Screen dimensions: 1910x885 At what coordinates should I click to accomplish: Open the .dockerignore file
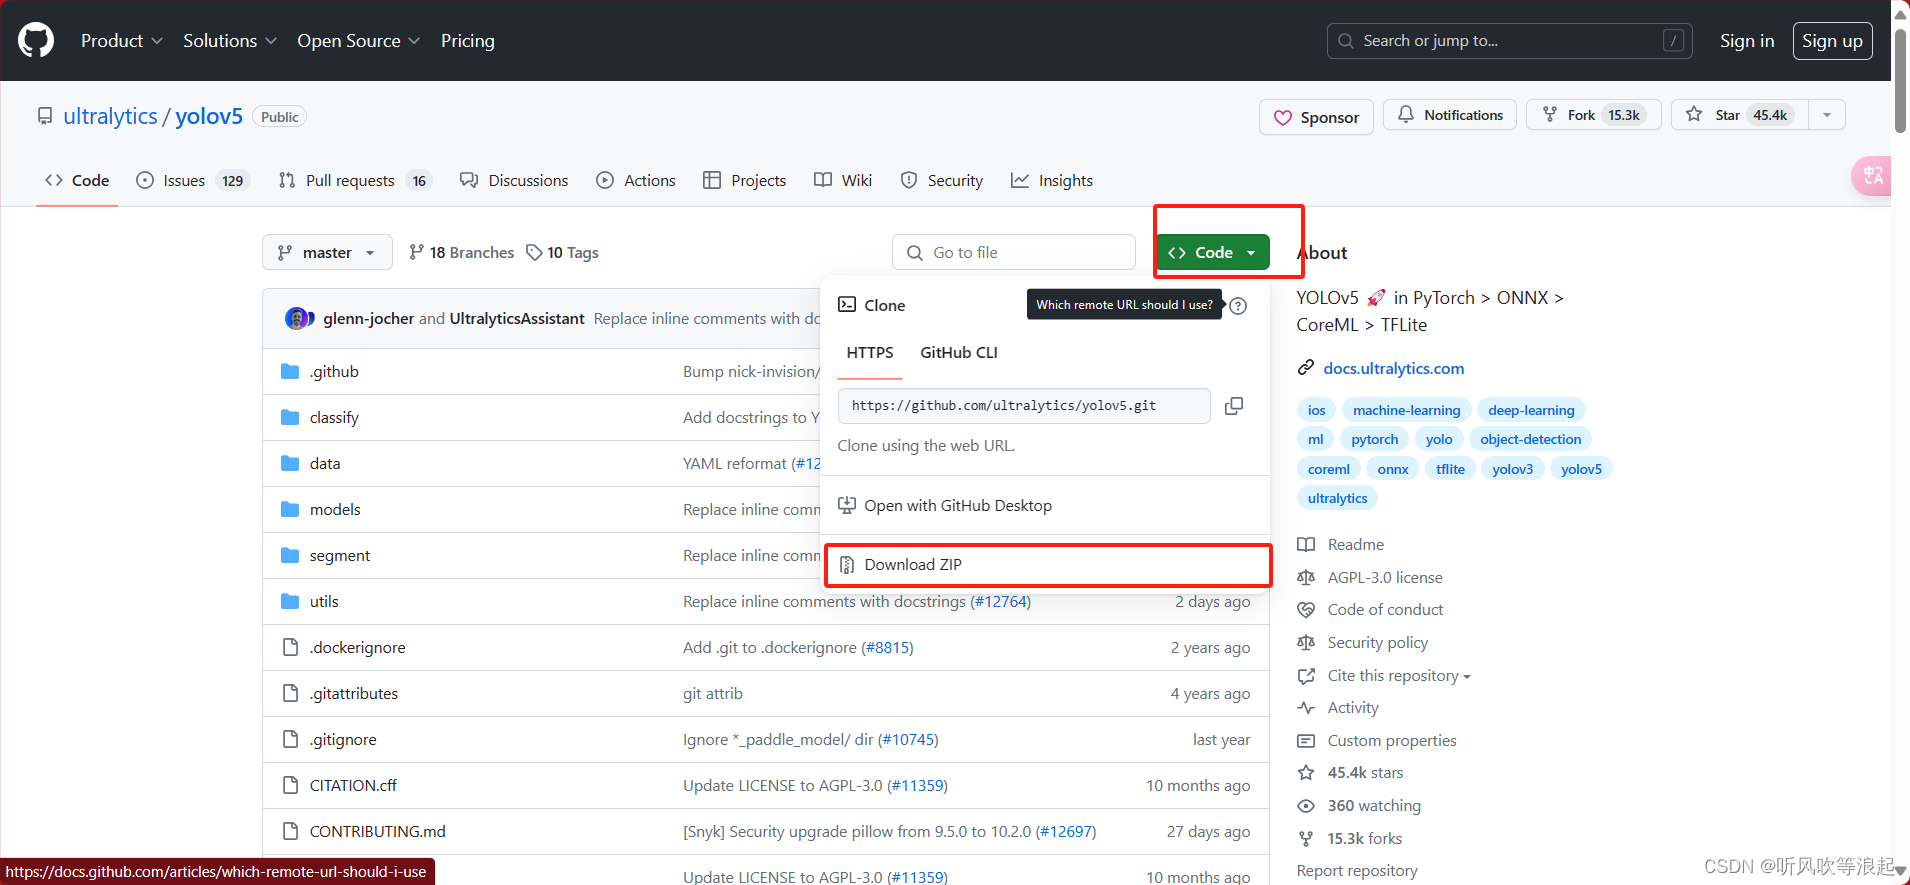point(358,648)
